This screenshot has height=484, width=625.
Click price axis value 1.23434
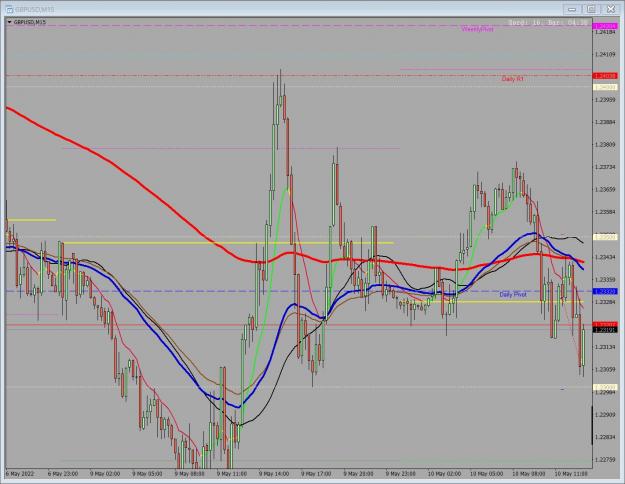[x=605, y=257]
